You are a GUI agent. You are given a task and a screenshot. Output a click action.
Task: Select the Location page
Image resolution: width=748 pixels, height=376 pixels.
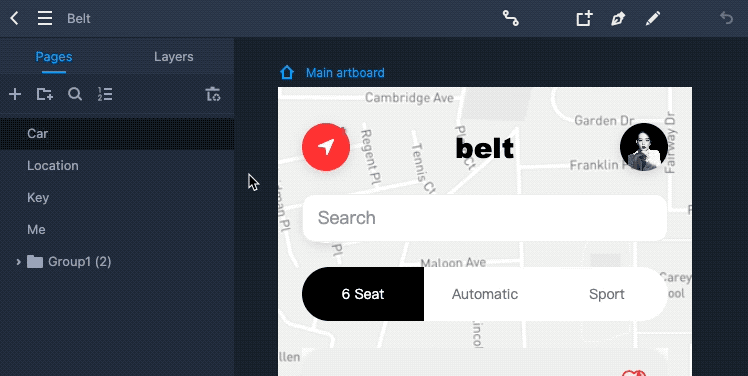click(x=117, y=166)
